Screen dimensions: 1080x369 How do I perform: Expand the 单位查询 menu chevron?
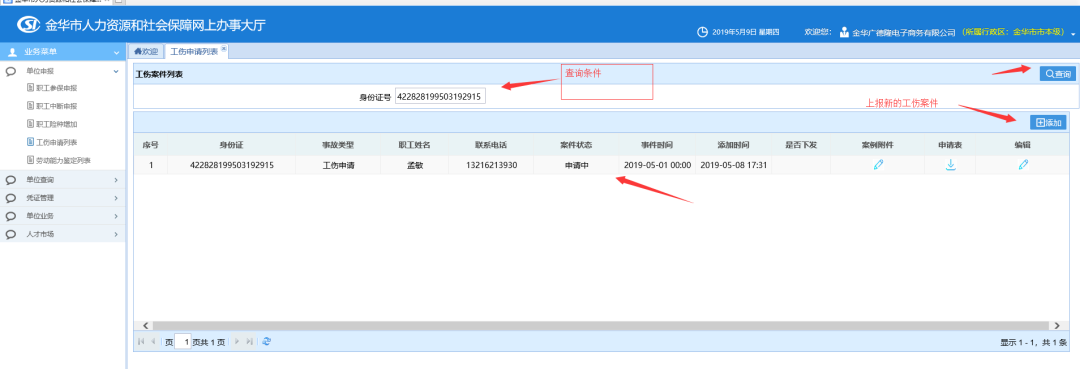tap(116, 180)
